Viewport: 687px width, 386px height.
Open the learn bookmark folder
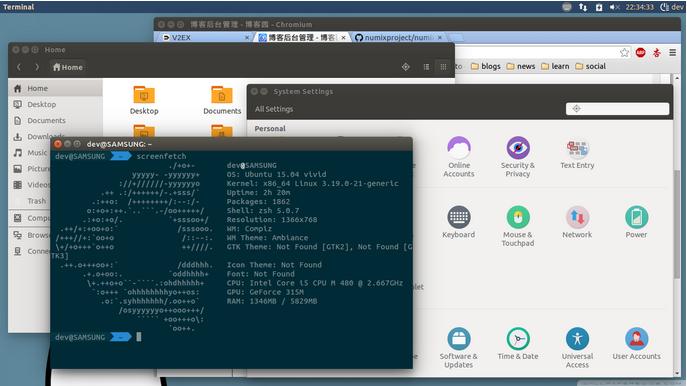(x=555, y=66)
